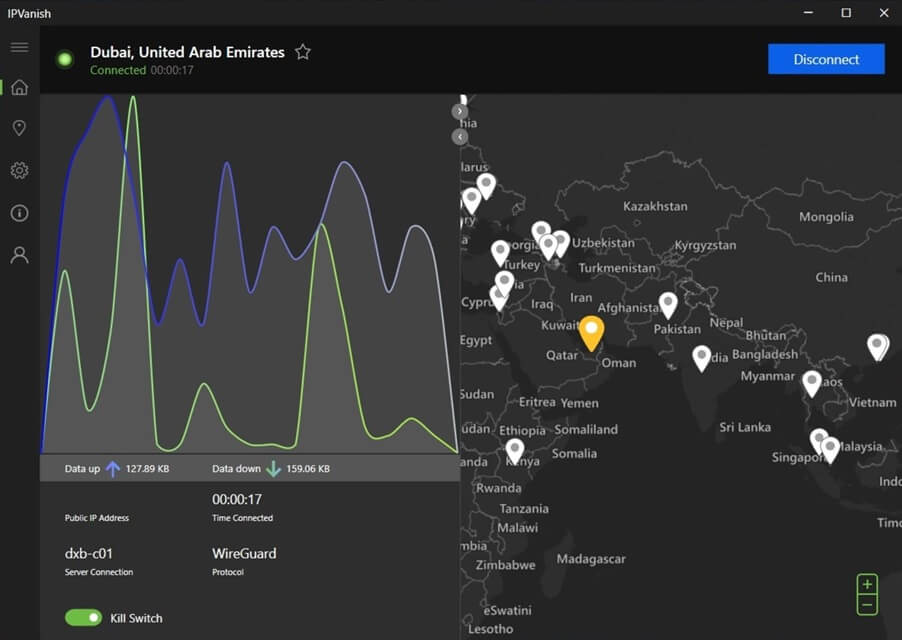
Task: Open the Account profile icon in sidebar
Action: tap(20, 255)
